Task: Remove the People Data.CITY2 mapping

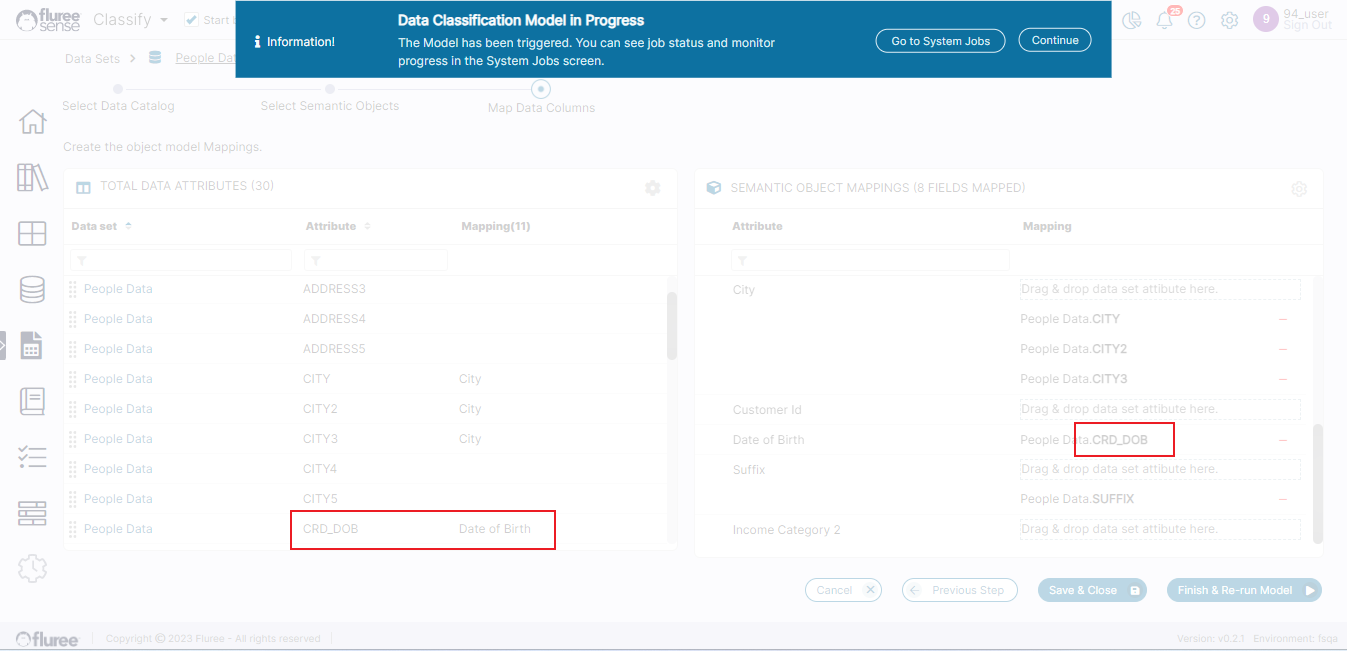Action: 1283,350
